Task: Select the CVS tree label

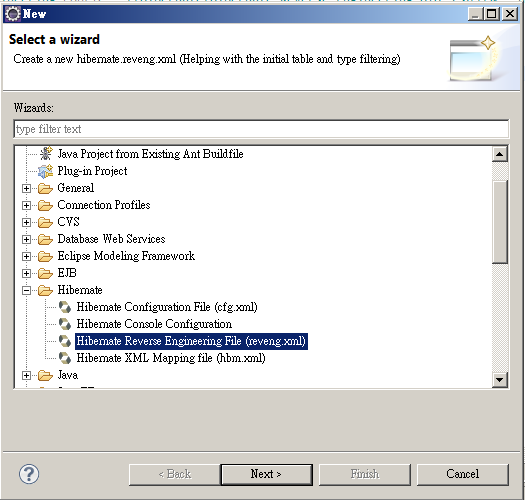Action: pos(68,222)
